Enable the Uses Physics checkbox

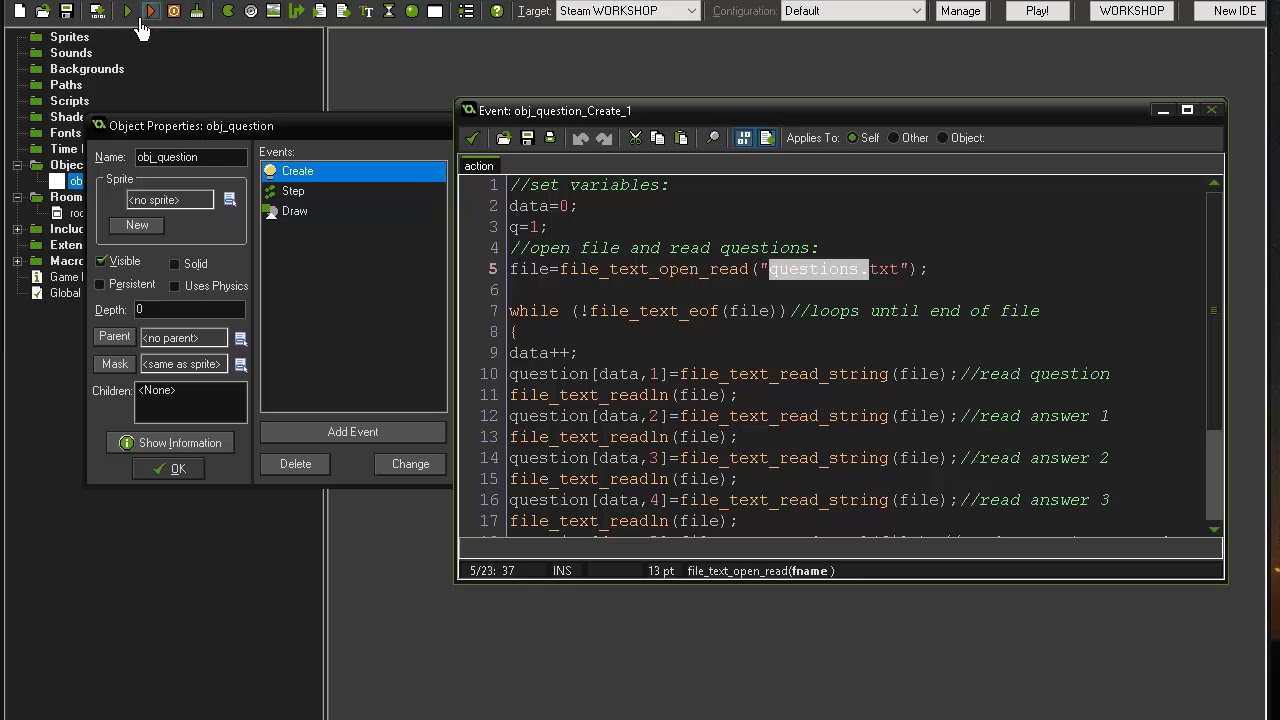point(175,286)
